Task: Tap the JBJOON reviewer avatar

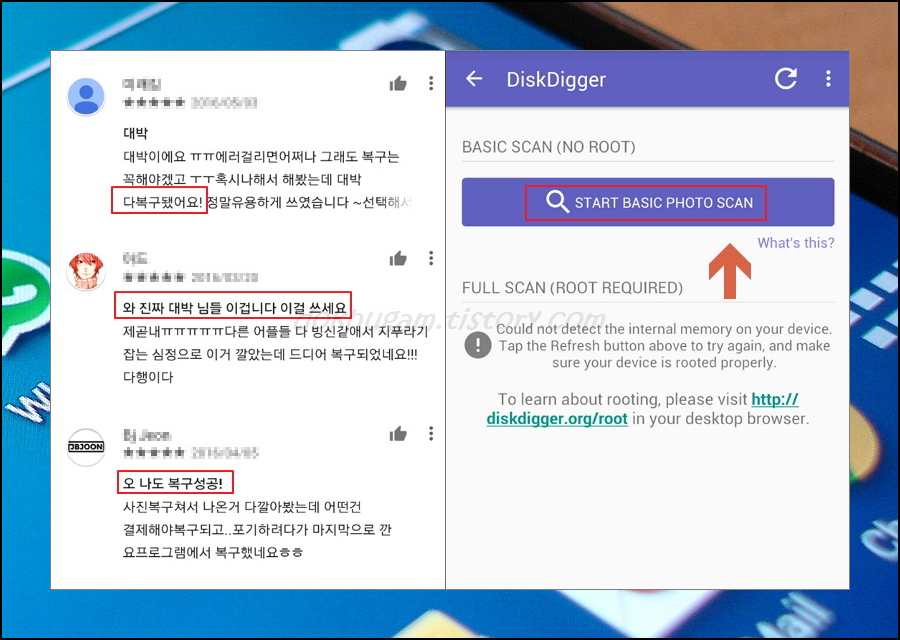Action: click(x=86, y=447)
